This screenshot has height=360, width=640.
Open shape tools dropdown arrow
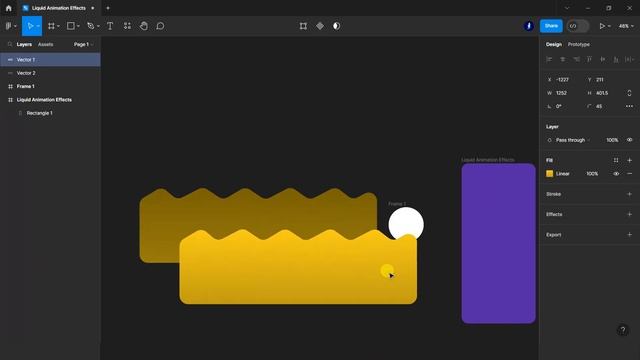click(x=78, y=26)
